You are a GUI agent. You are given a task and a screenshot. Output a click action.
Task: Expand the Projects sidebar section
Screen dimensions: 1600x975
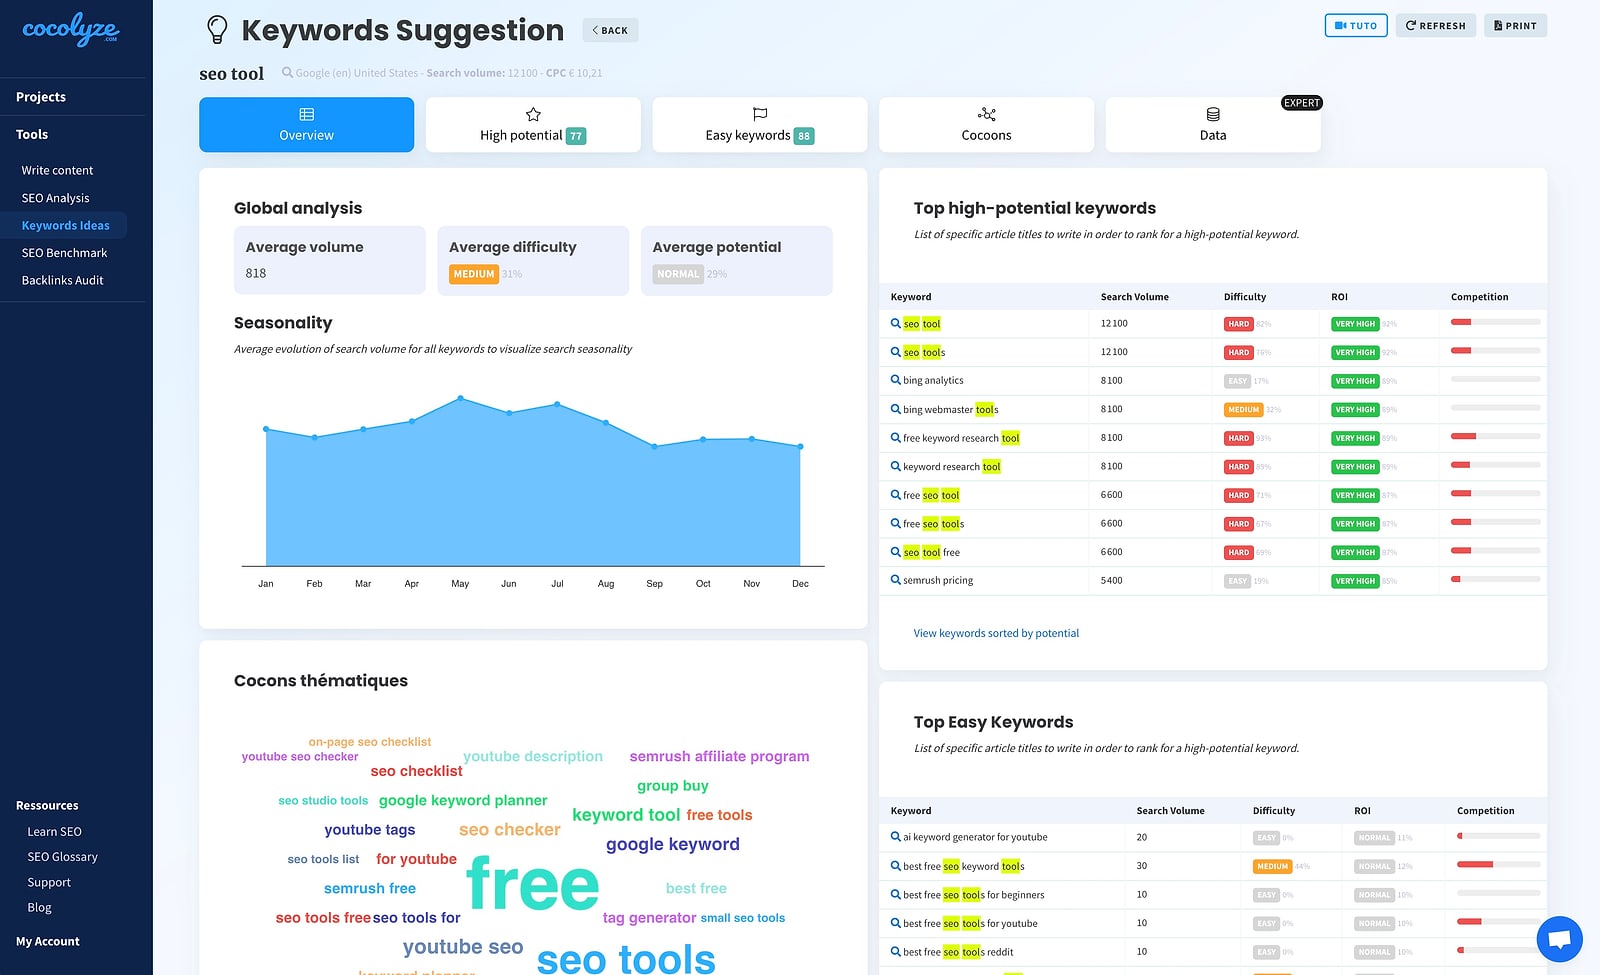41,97
